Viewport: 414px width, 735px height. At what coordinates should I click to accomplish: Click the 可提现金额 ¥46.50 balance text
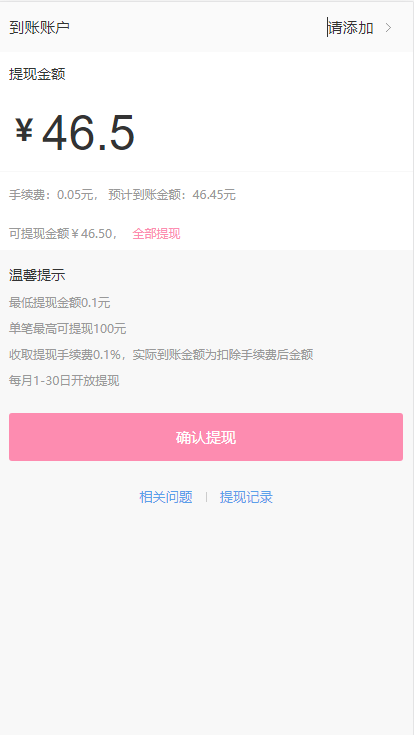[x=63, y=233]
